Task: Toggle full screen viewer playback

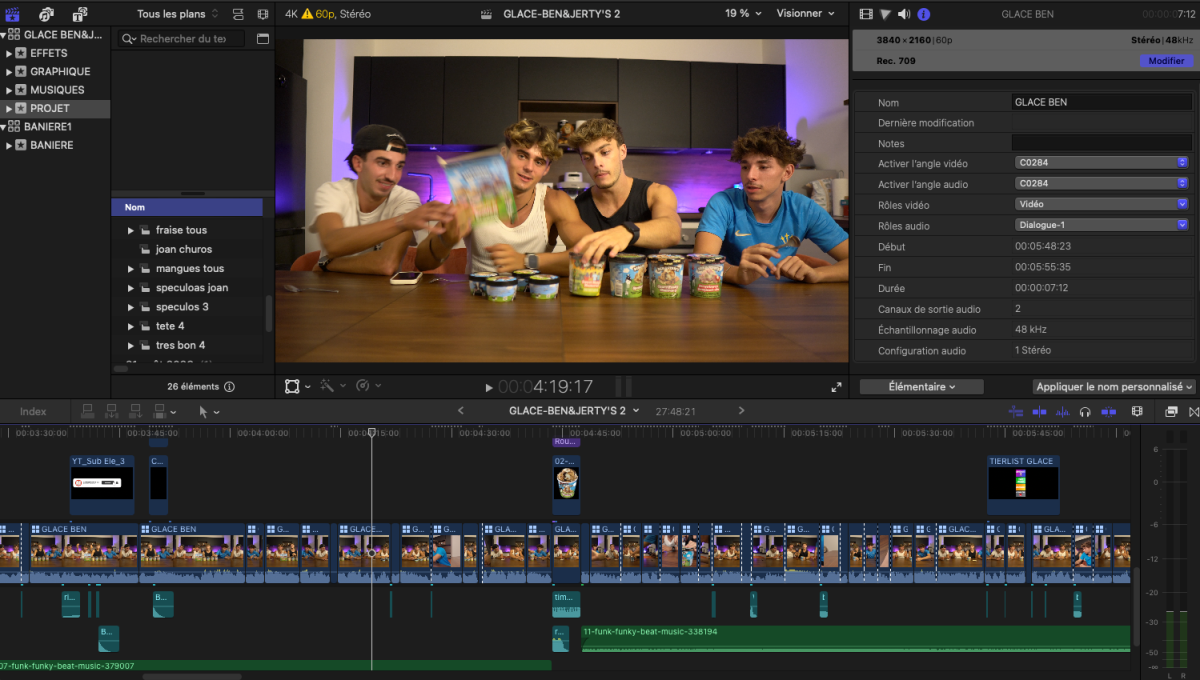Action: [x=836, y=387]
